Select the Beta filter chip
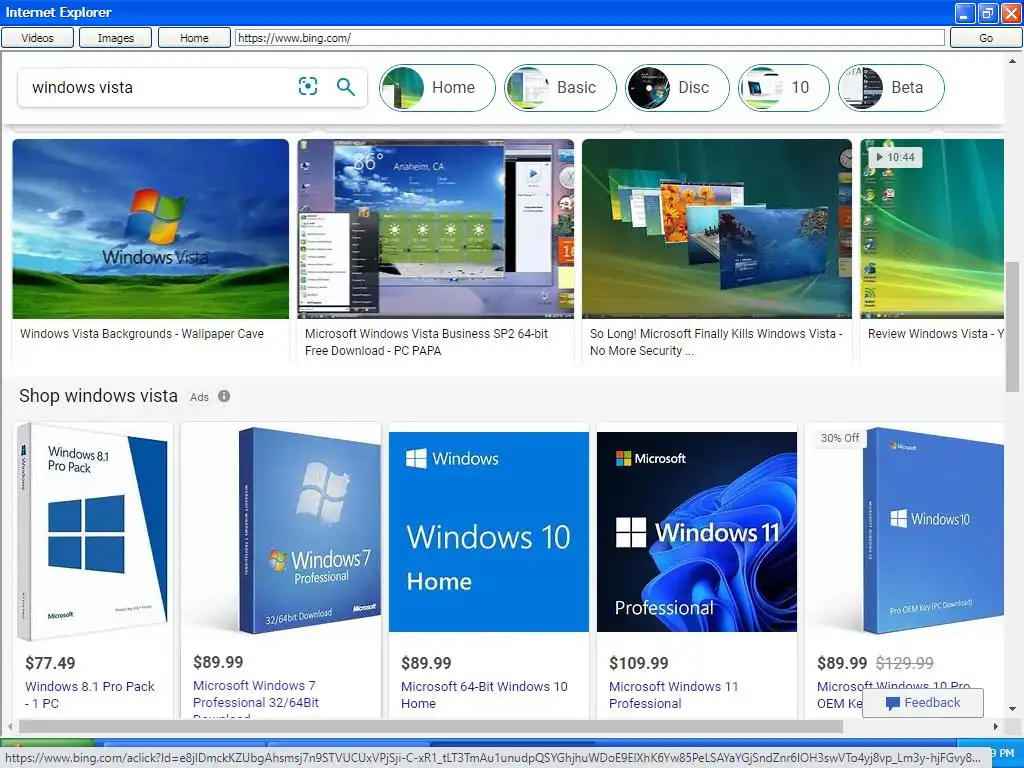The height and width of the screenshot is (768, 1024). [x=891, y=88]
